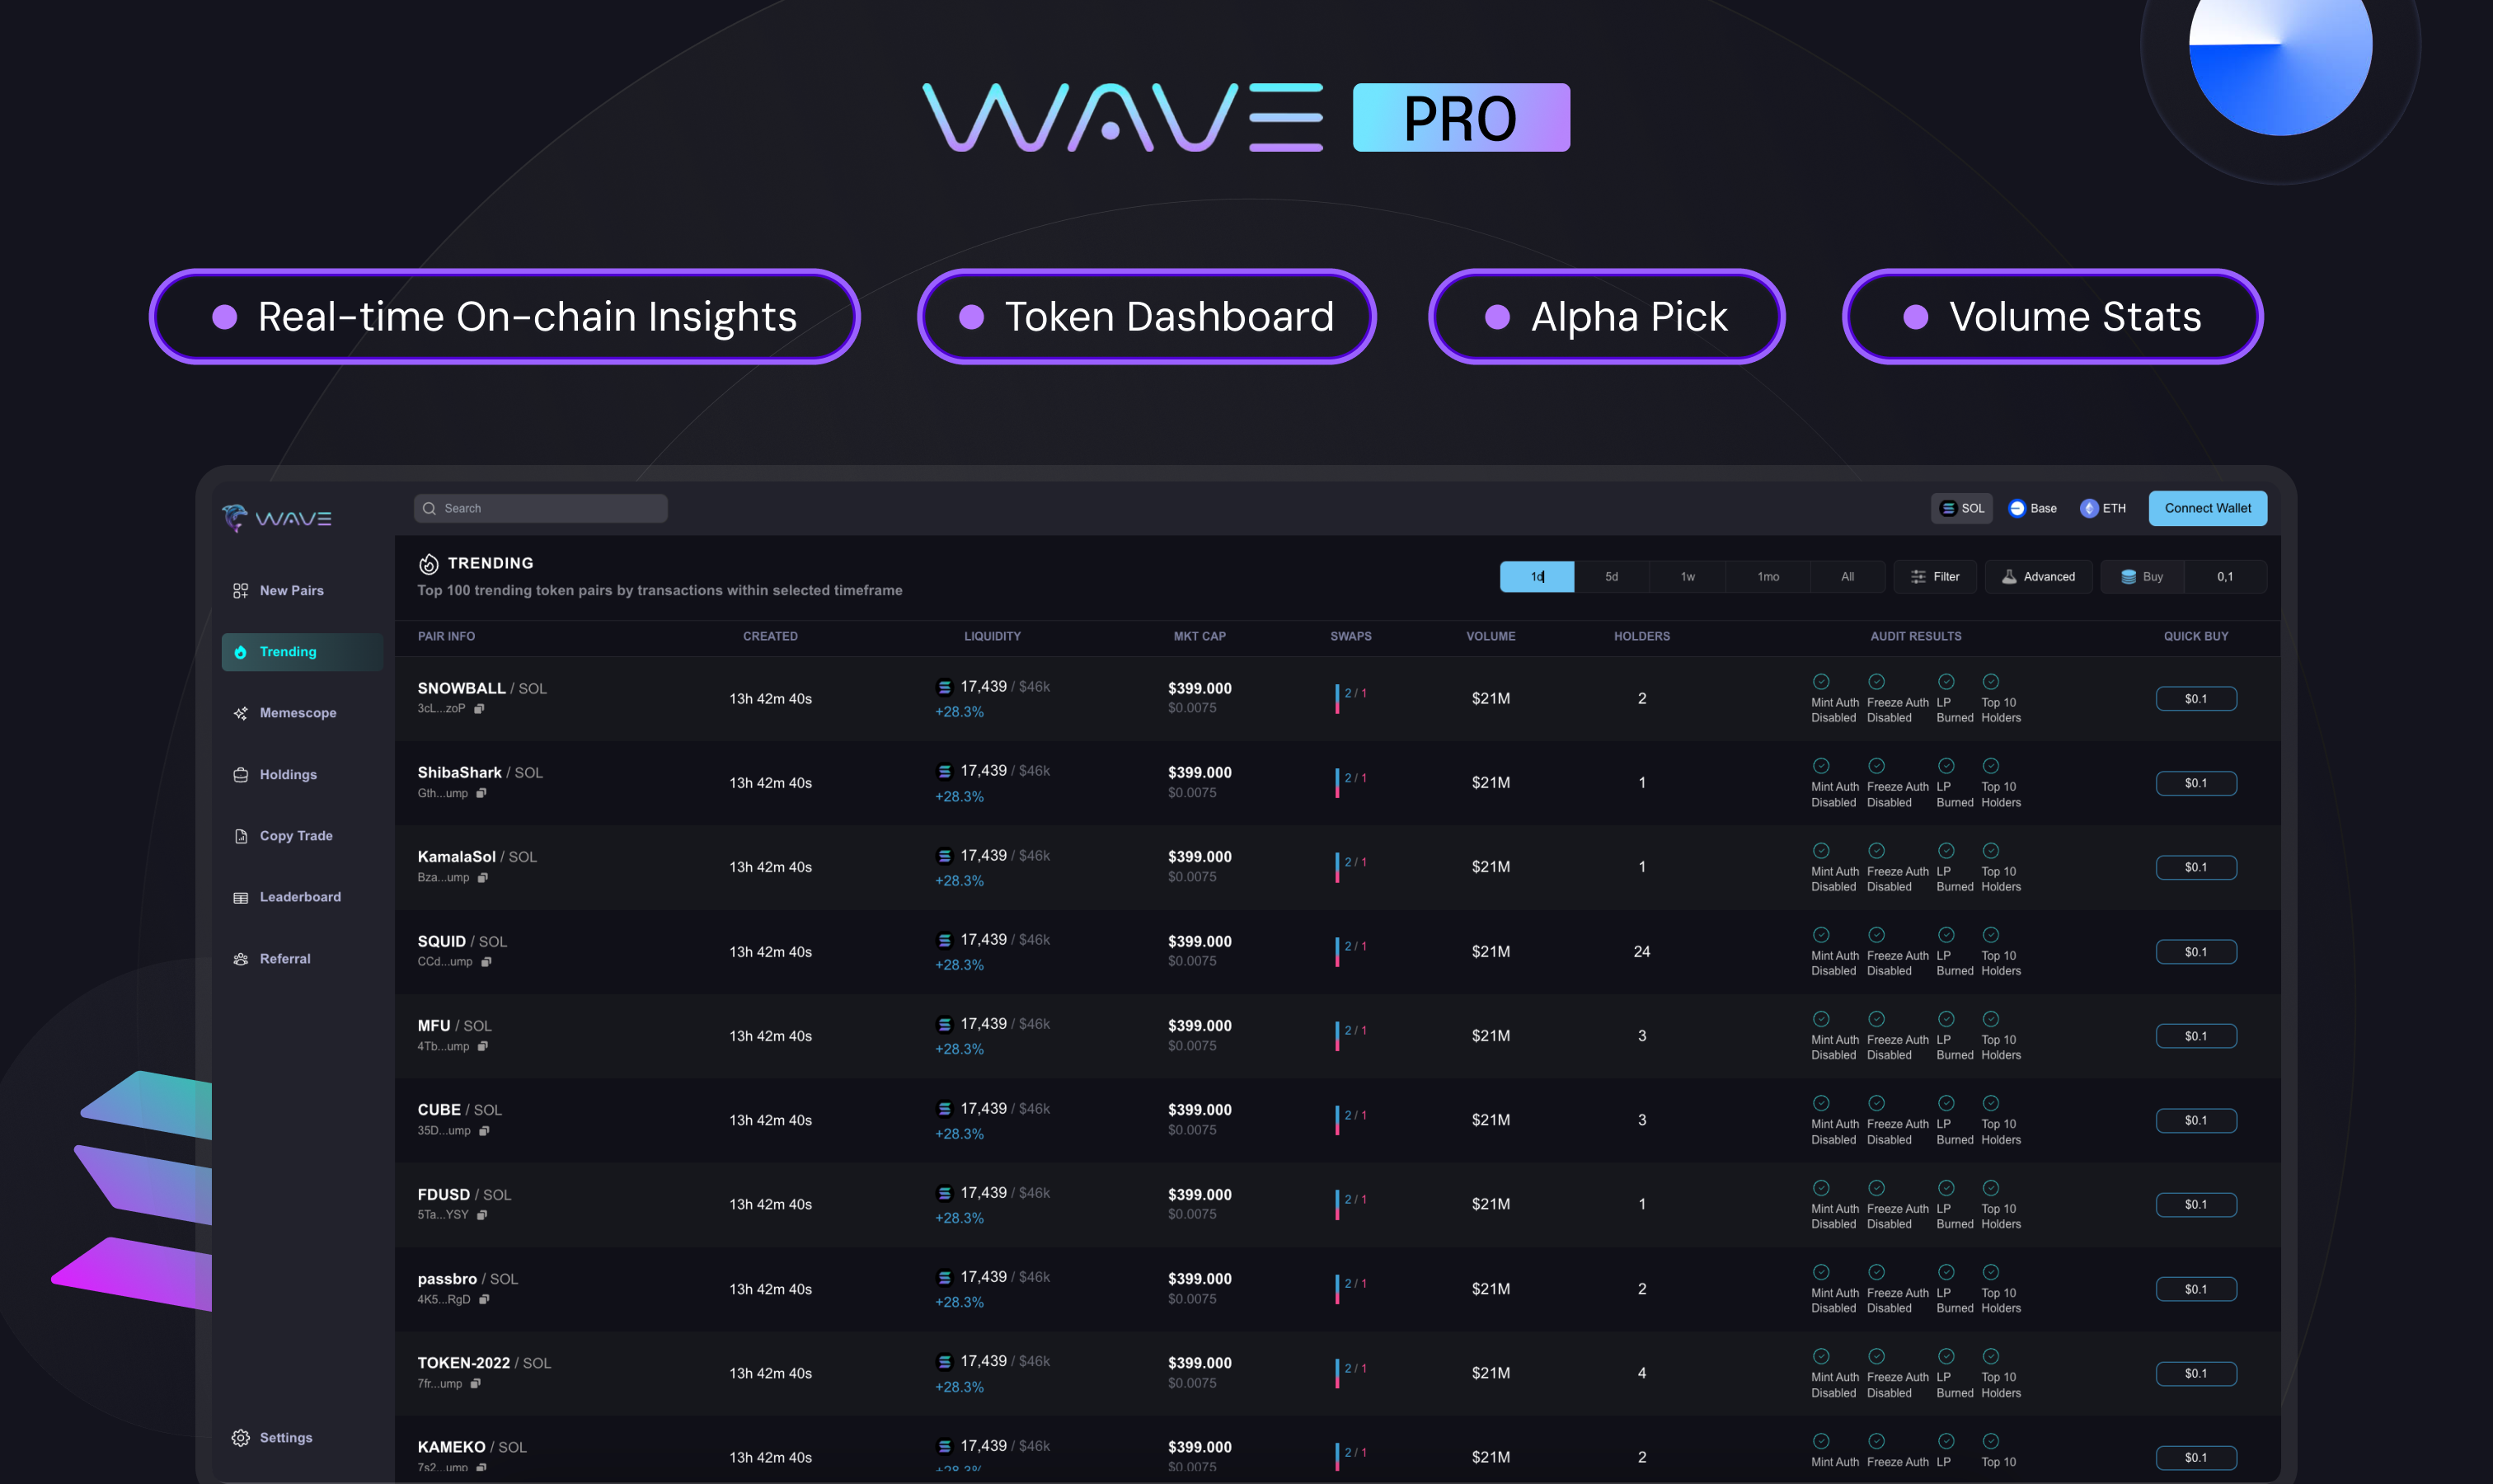Copy the ShibaShark address Gth...ump
The height and width of the screenshot is (1484, 2493).
click(481, 793)
